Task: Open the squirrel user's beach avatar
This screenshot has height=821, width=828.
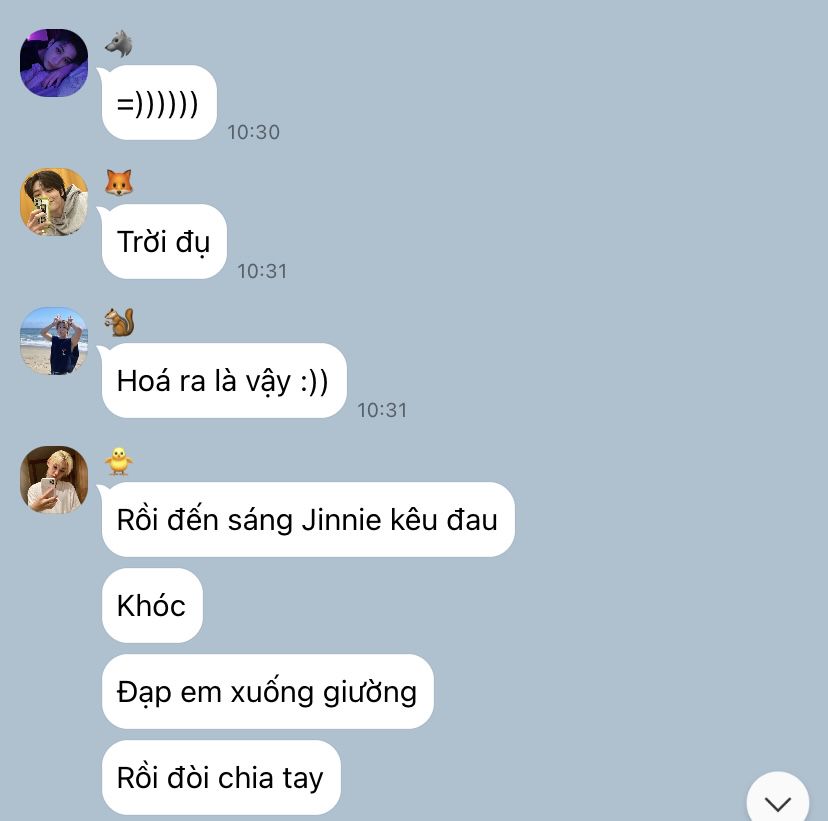Action: coord(54,341)
